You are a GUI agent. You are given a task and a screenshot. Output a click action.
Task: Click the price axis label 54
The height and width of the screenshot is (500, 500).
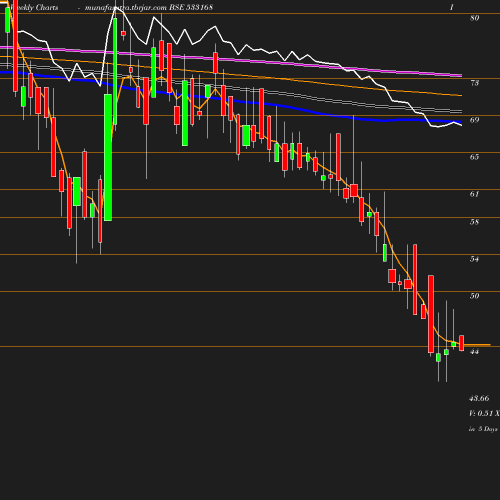[475, 259]
